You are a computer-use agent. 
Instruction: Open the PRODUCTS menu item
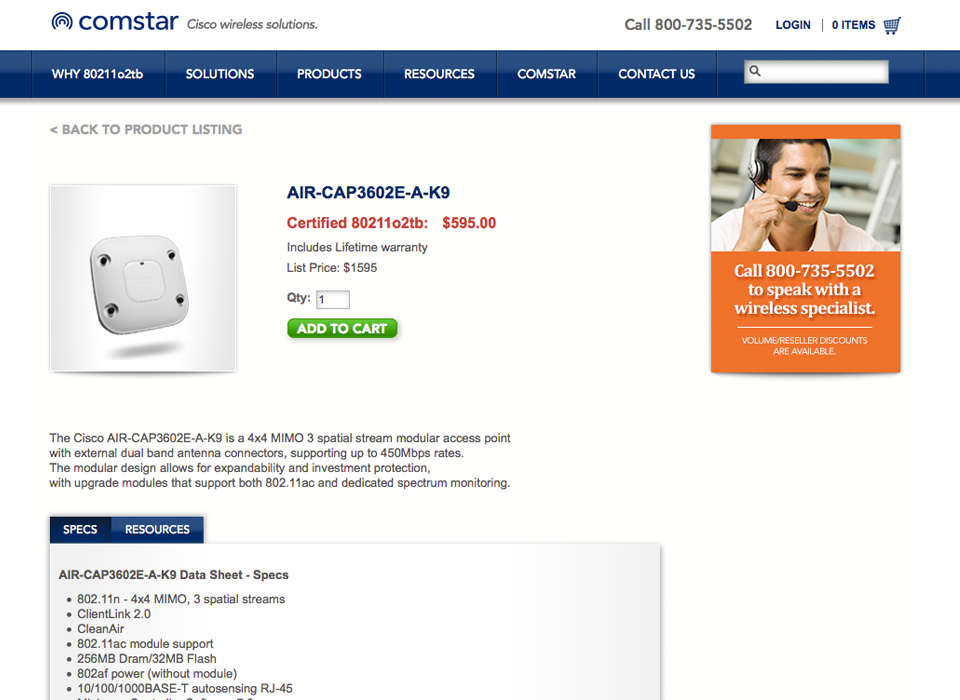point(329,74)
